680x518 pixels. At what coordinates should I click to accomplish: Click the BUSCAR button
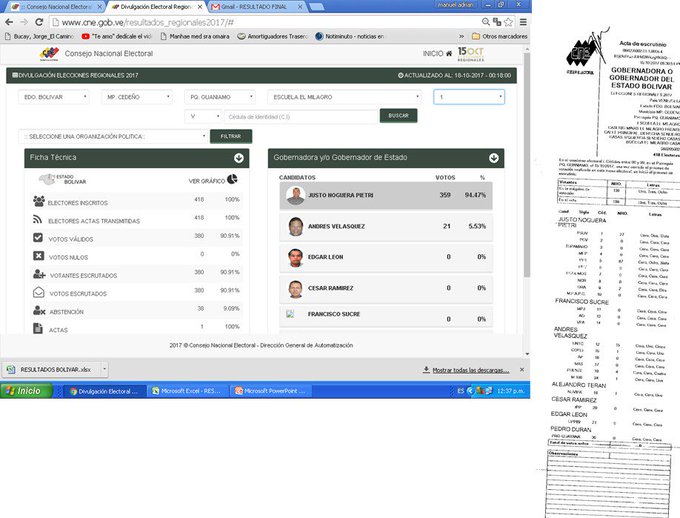click(399, 115)
